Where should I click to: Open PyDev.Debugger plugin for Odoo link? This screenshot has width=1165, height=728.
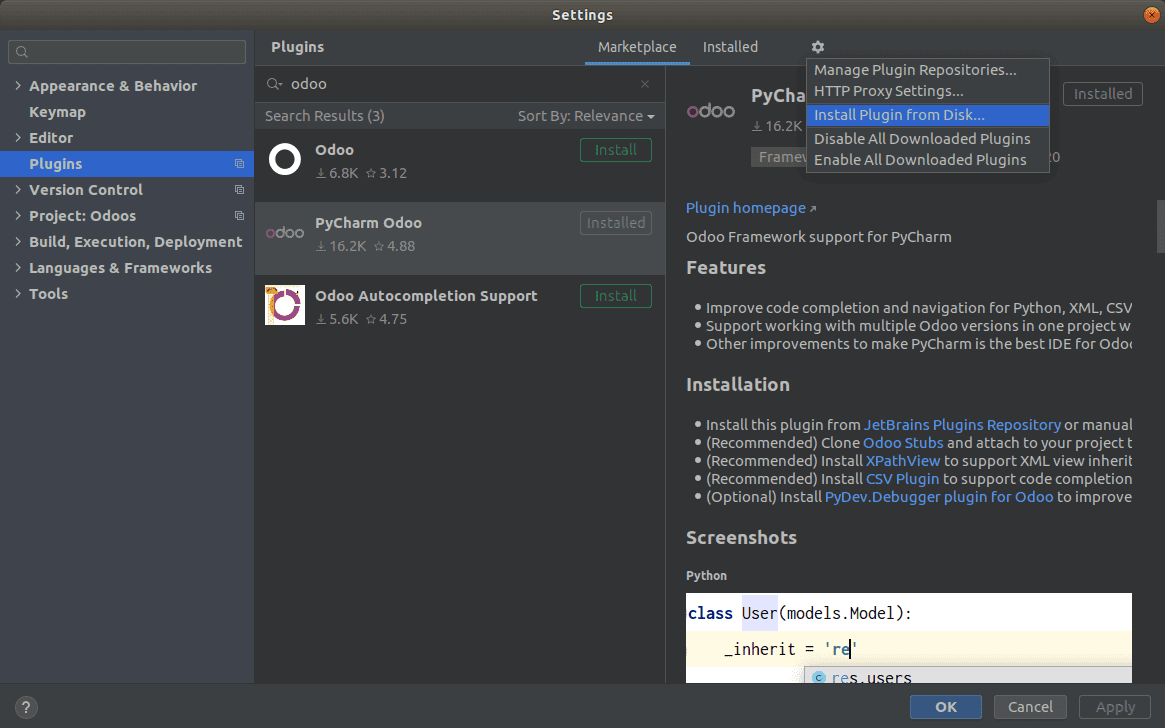[x=938, y=497]
